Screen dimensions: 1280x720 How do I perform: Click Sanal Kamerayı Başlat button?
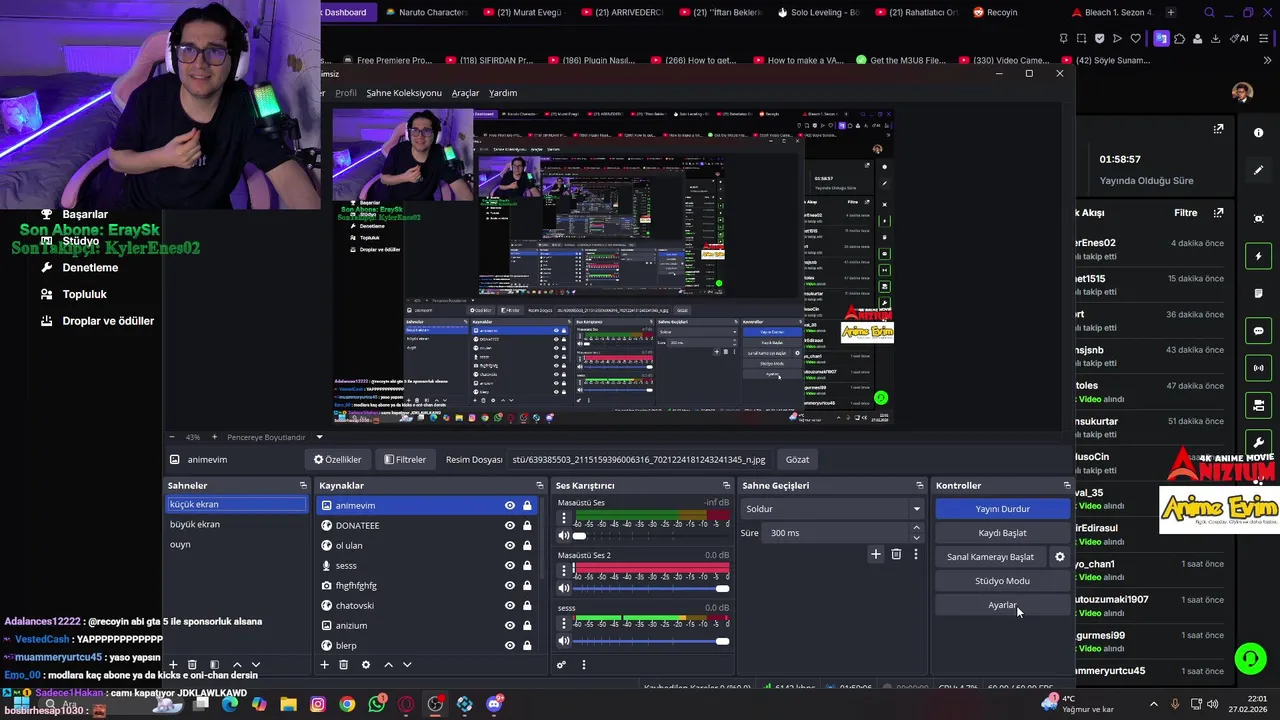pyautogui.click(x=991, y=557)
